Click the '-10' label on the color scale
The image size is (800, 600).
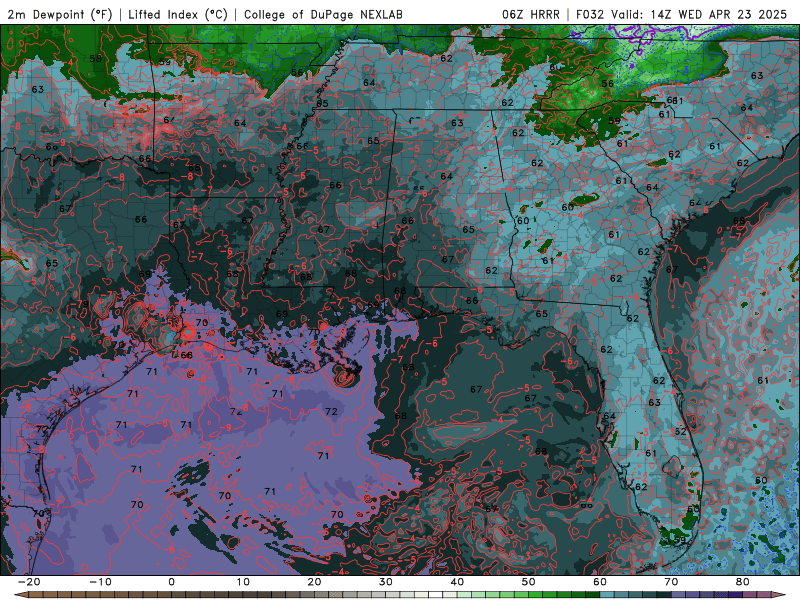100,582
